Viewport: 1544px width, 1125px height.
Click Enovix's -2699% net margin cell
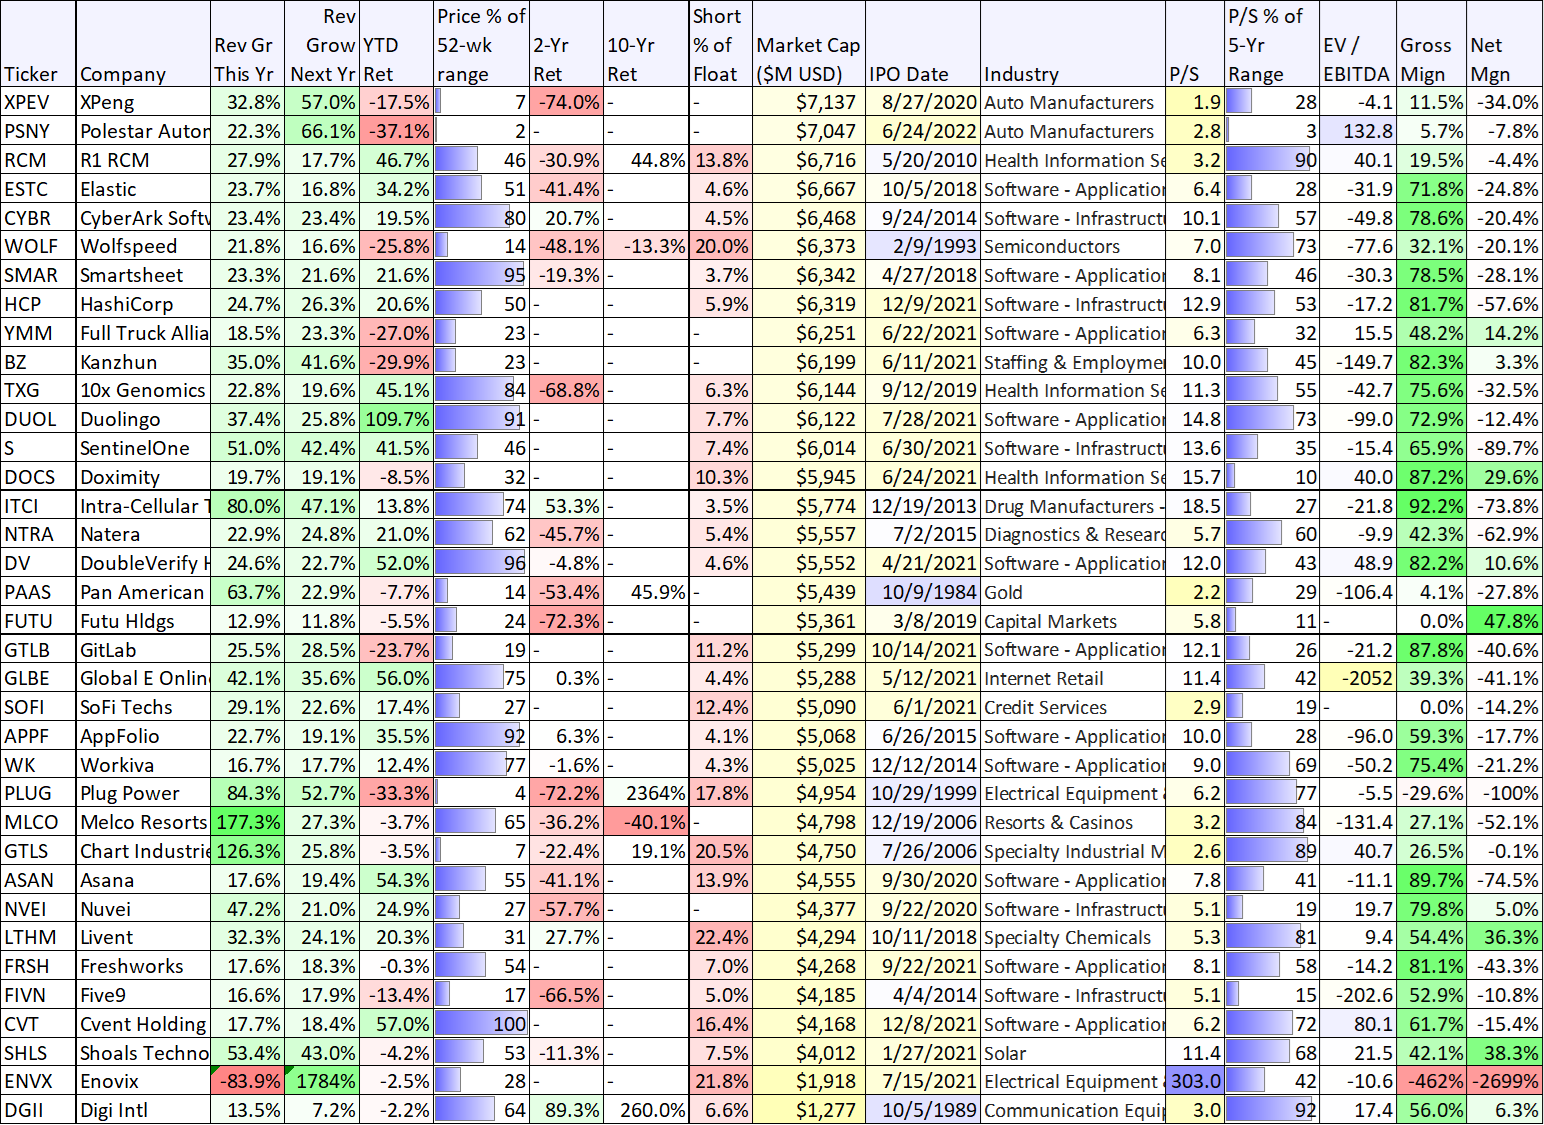[1505, 1082]
